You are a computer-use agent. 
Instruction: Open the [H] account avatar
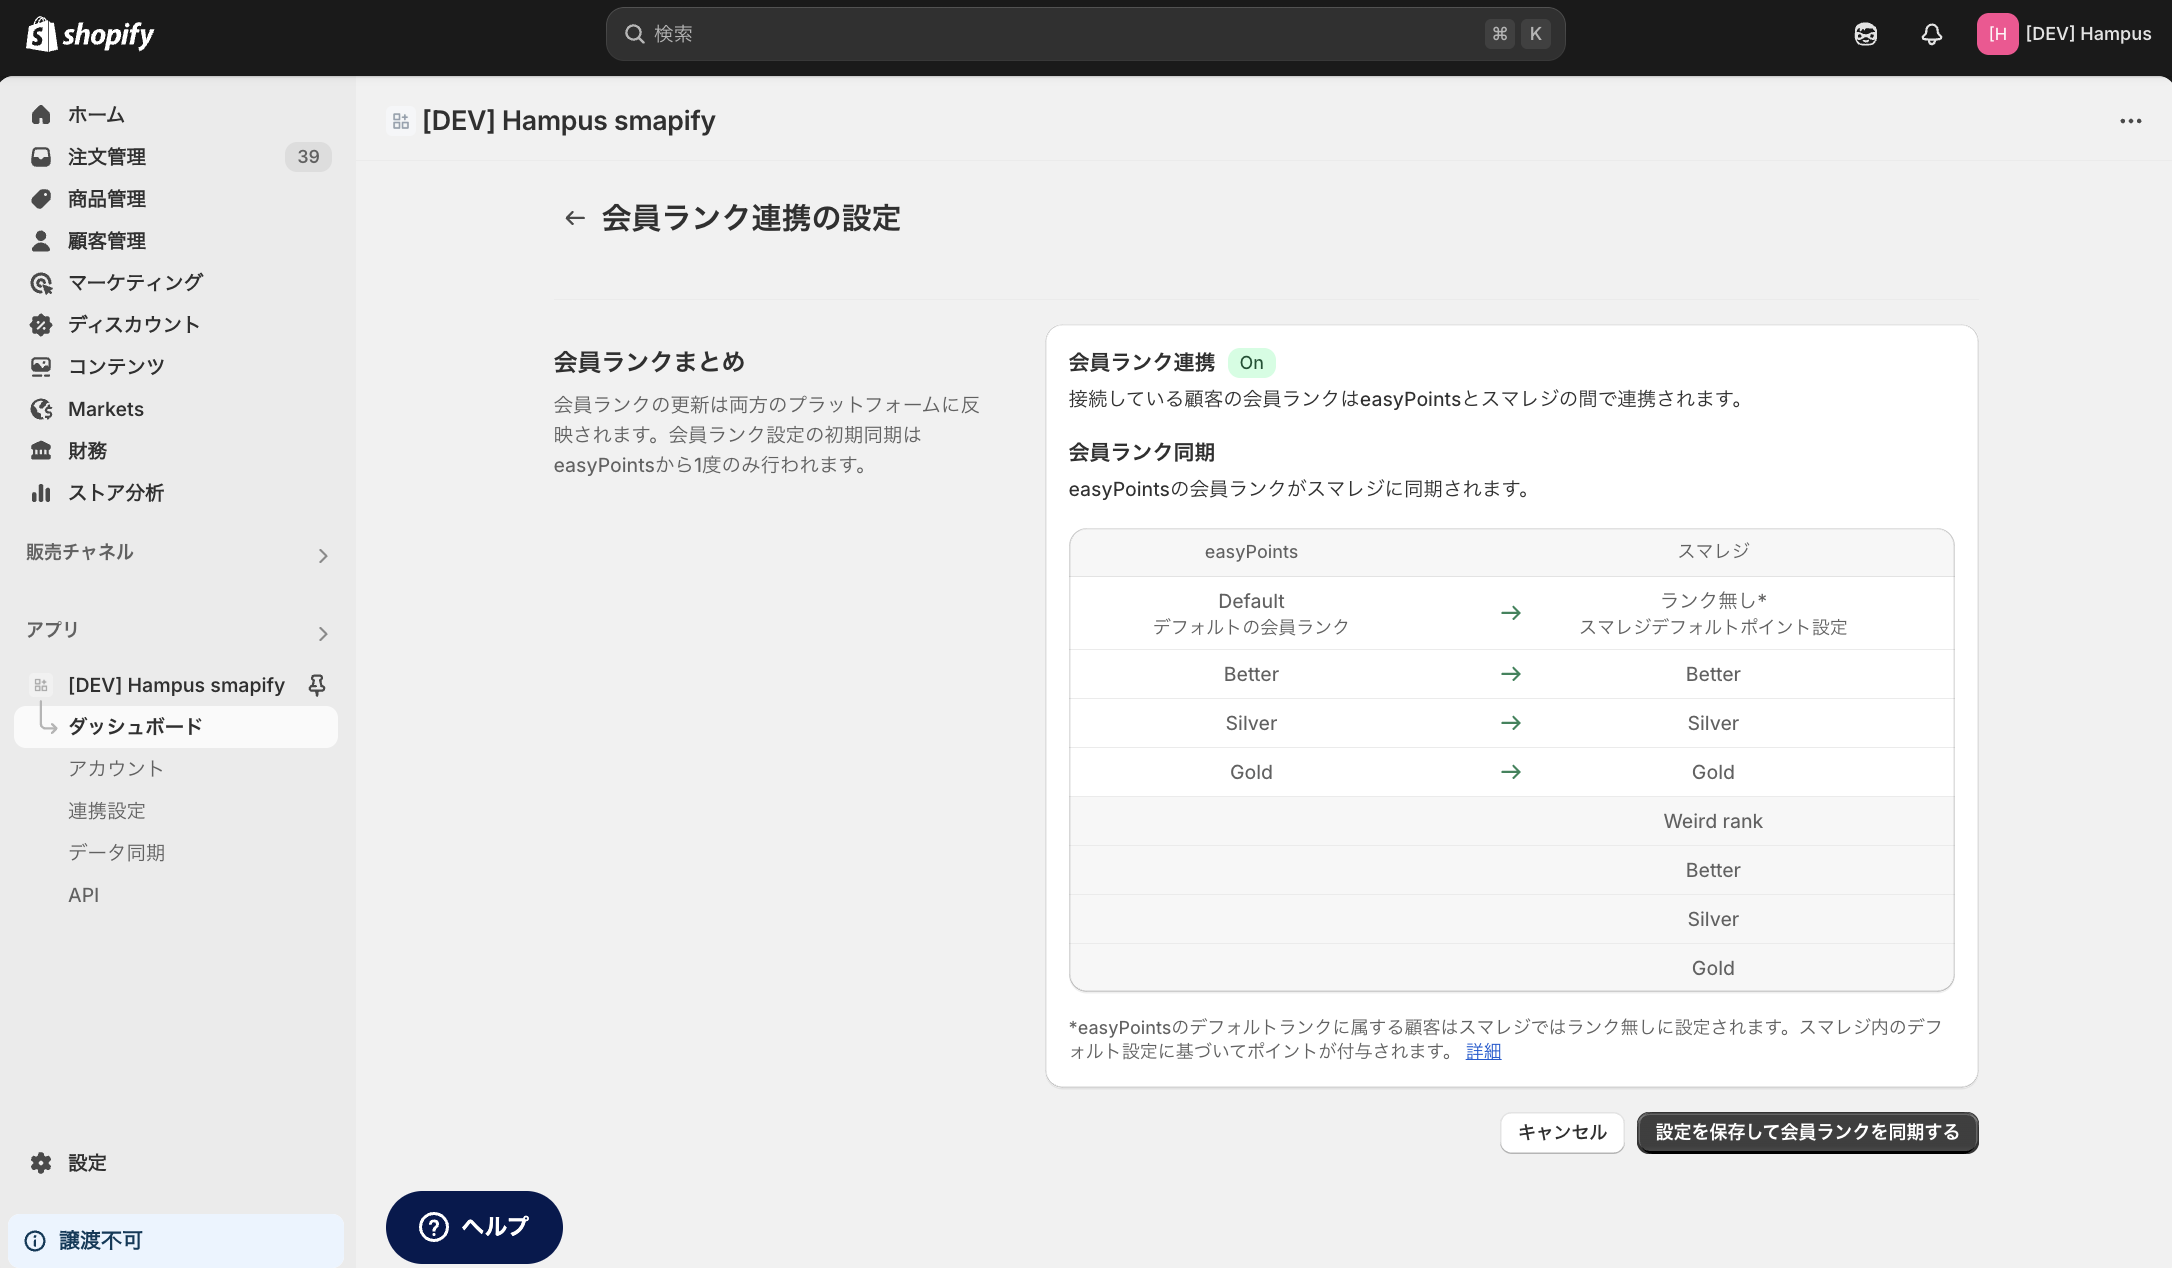pyautogui.click(x=1997, y=34)
